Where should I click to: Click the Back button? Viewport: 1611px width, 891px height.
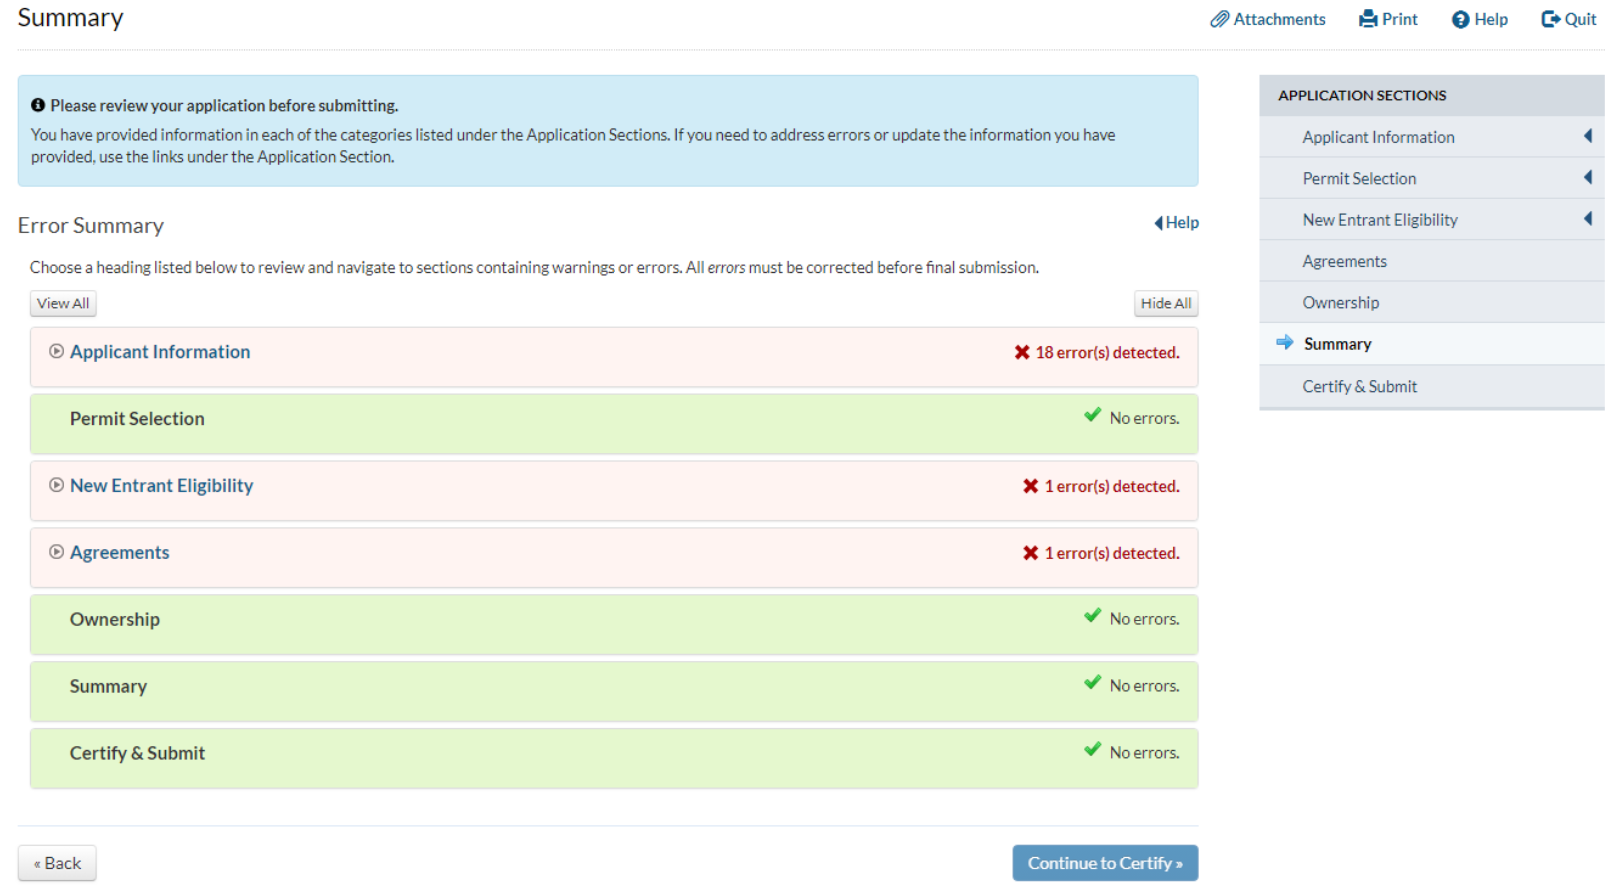click(57, 864)
